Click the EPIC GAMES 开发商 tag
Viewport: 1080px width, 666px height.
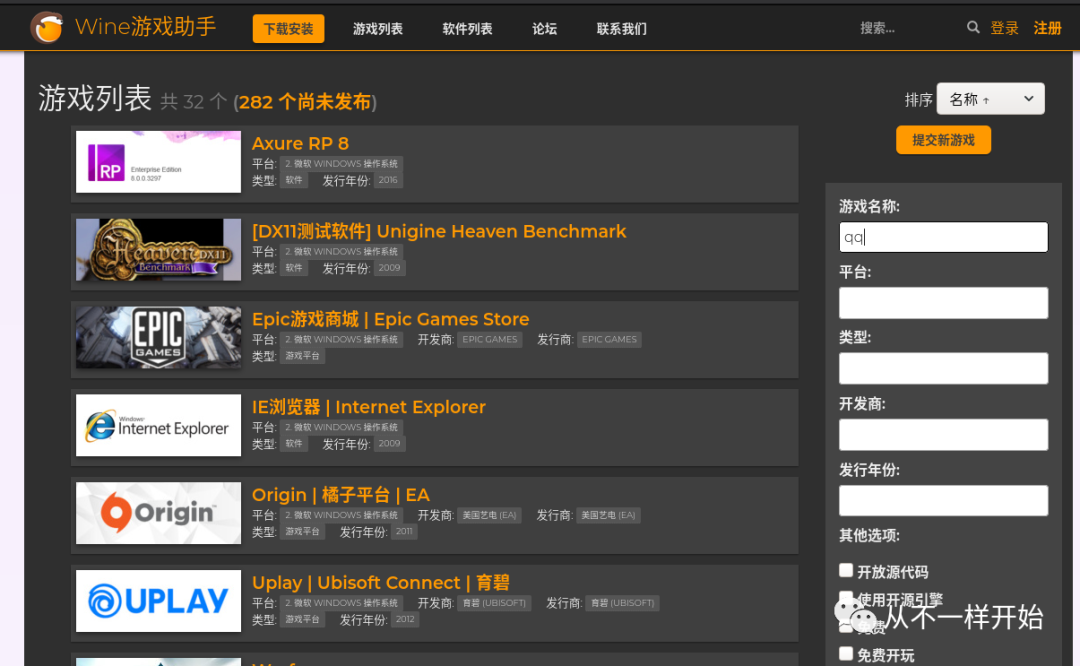490,340
